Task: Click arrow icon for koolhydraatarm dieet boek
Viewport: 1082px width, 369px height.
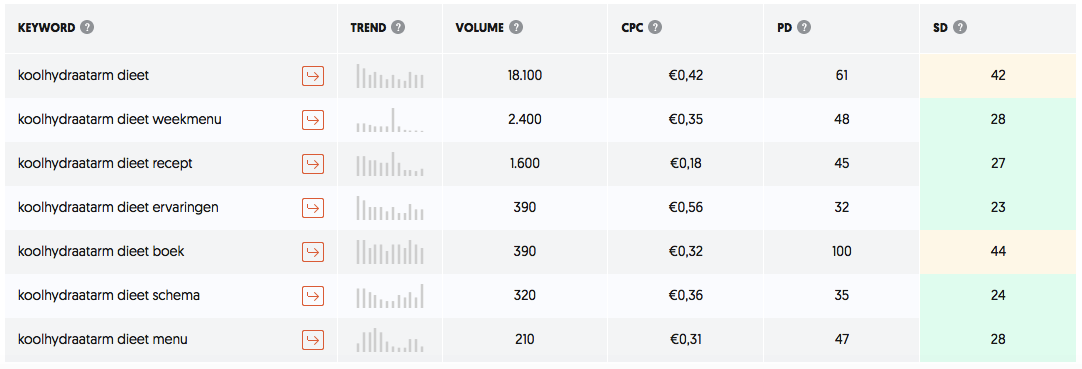Action: tap(313, 252)
